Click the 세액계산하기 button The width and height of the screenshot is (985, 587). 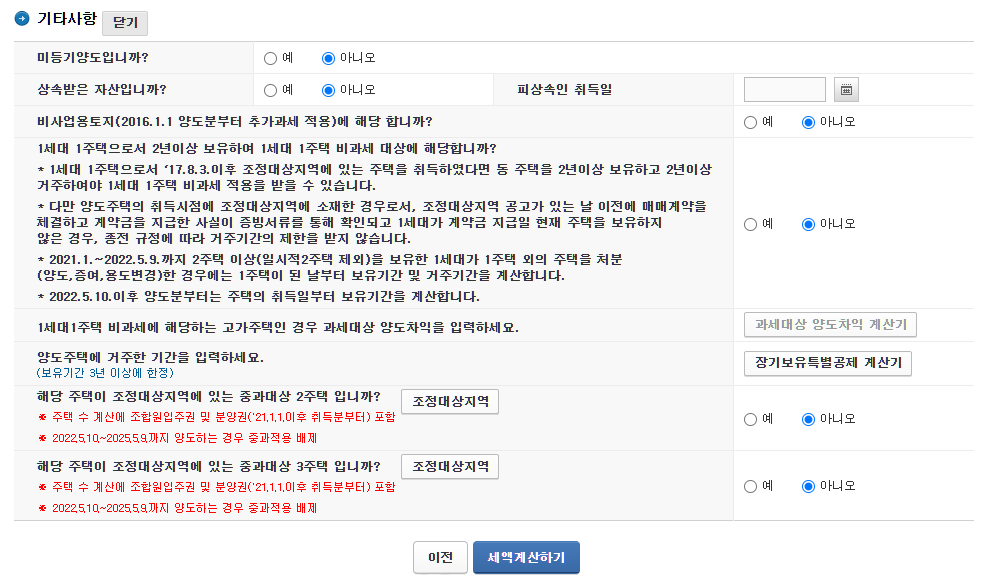[x=525, y=559]
